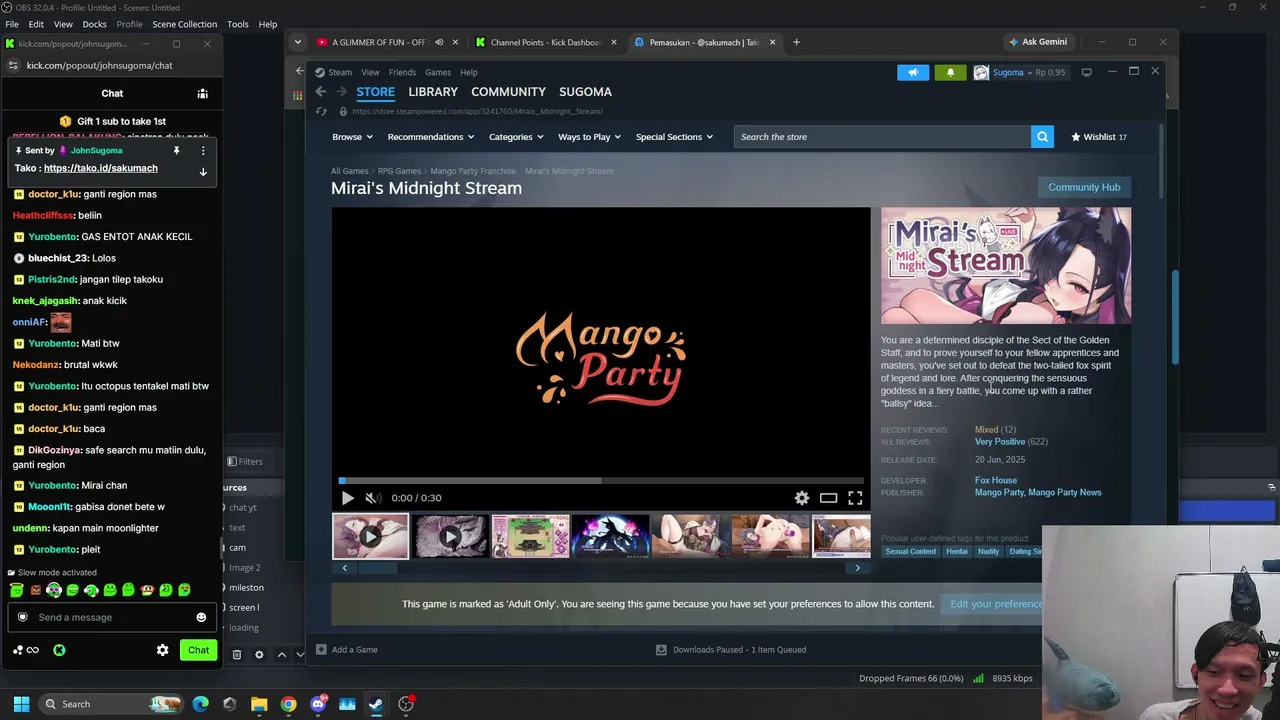The height and width of the screenshot is (720, 1280).
Task: Unpin the pinned chat message
Action: click(x=176, y=151)
